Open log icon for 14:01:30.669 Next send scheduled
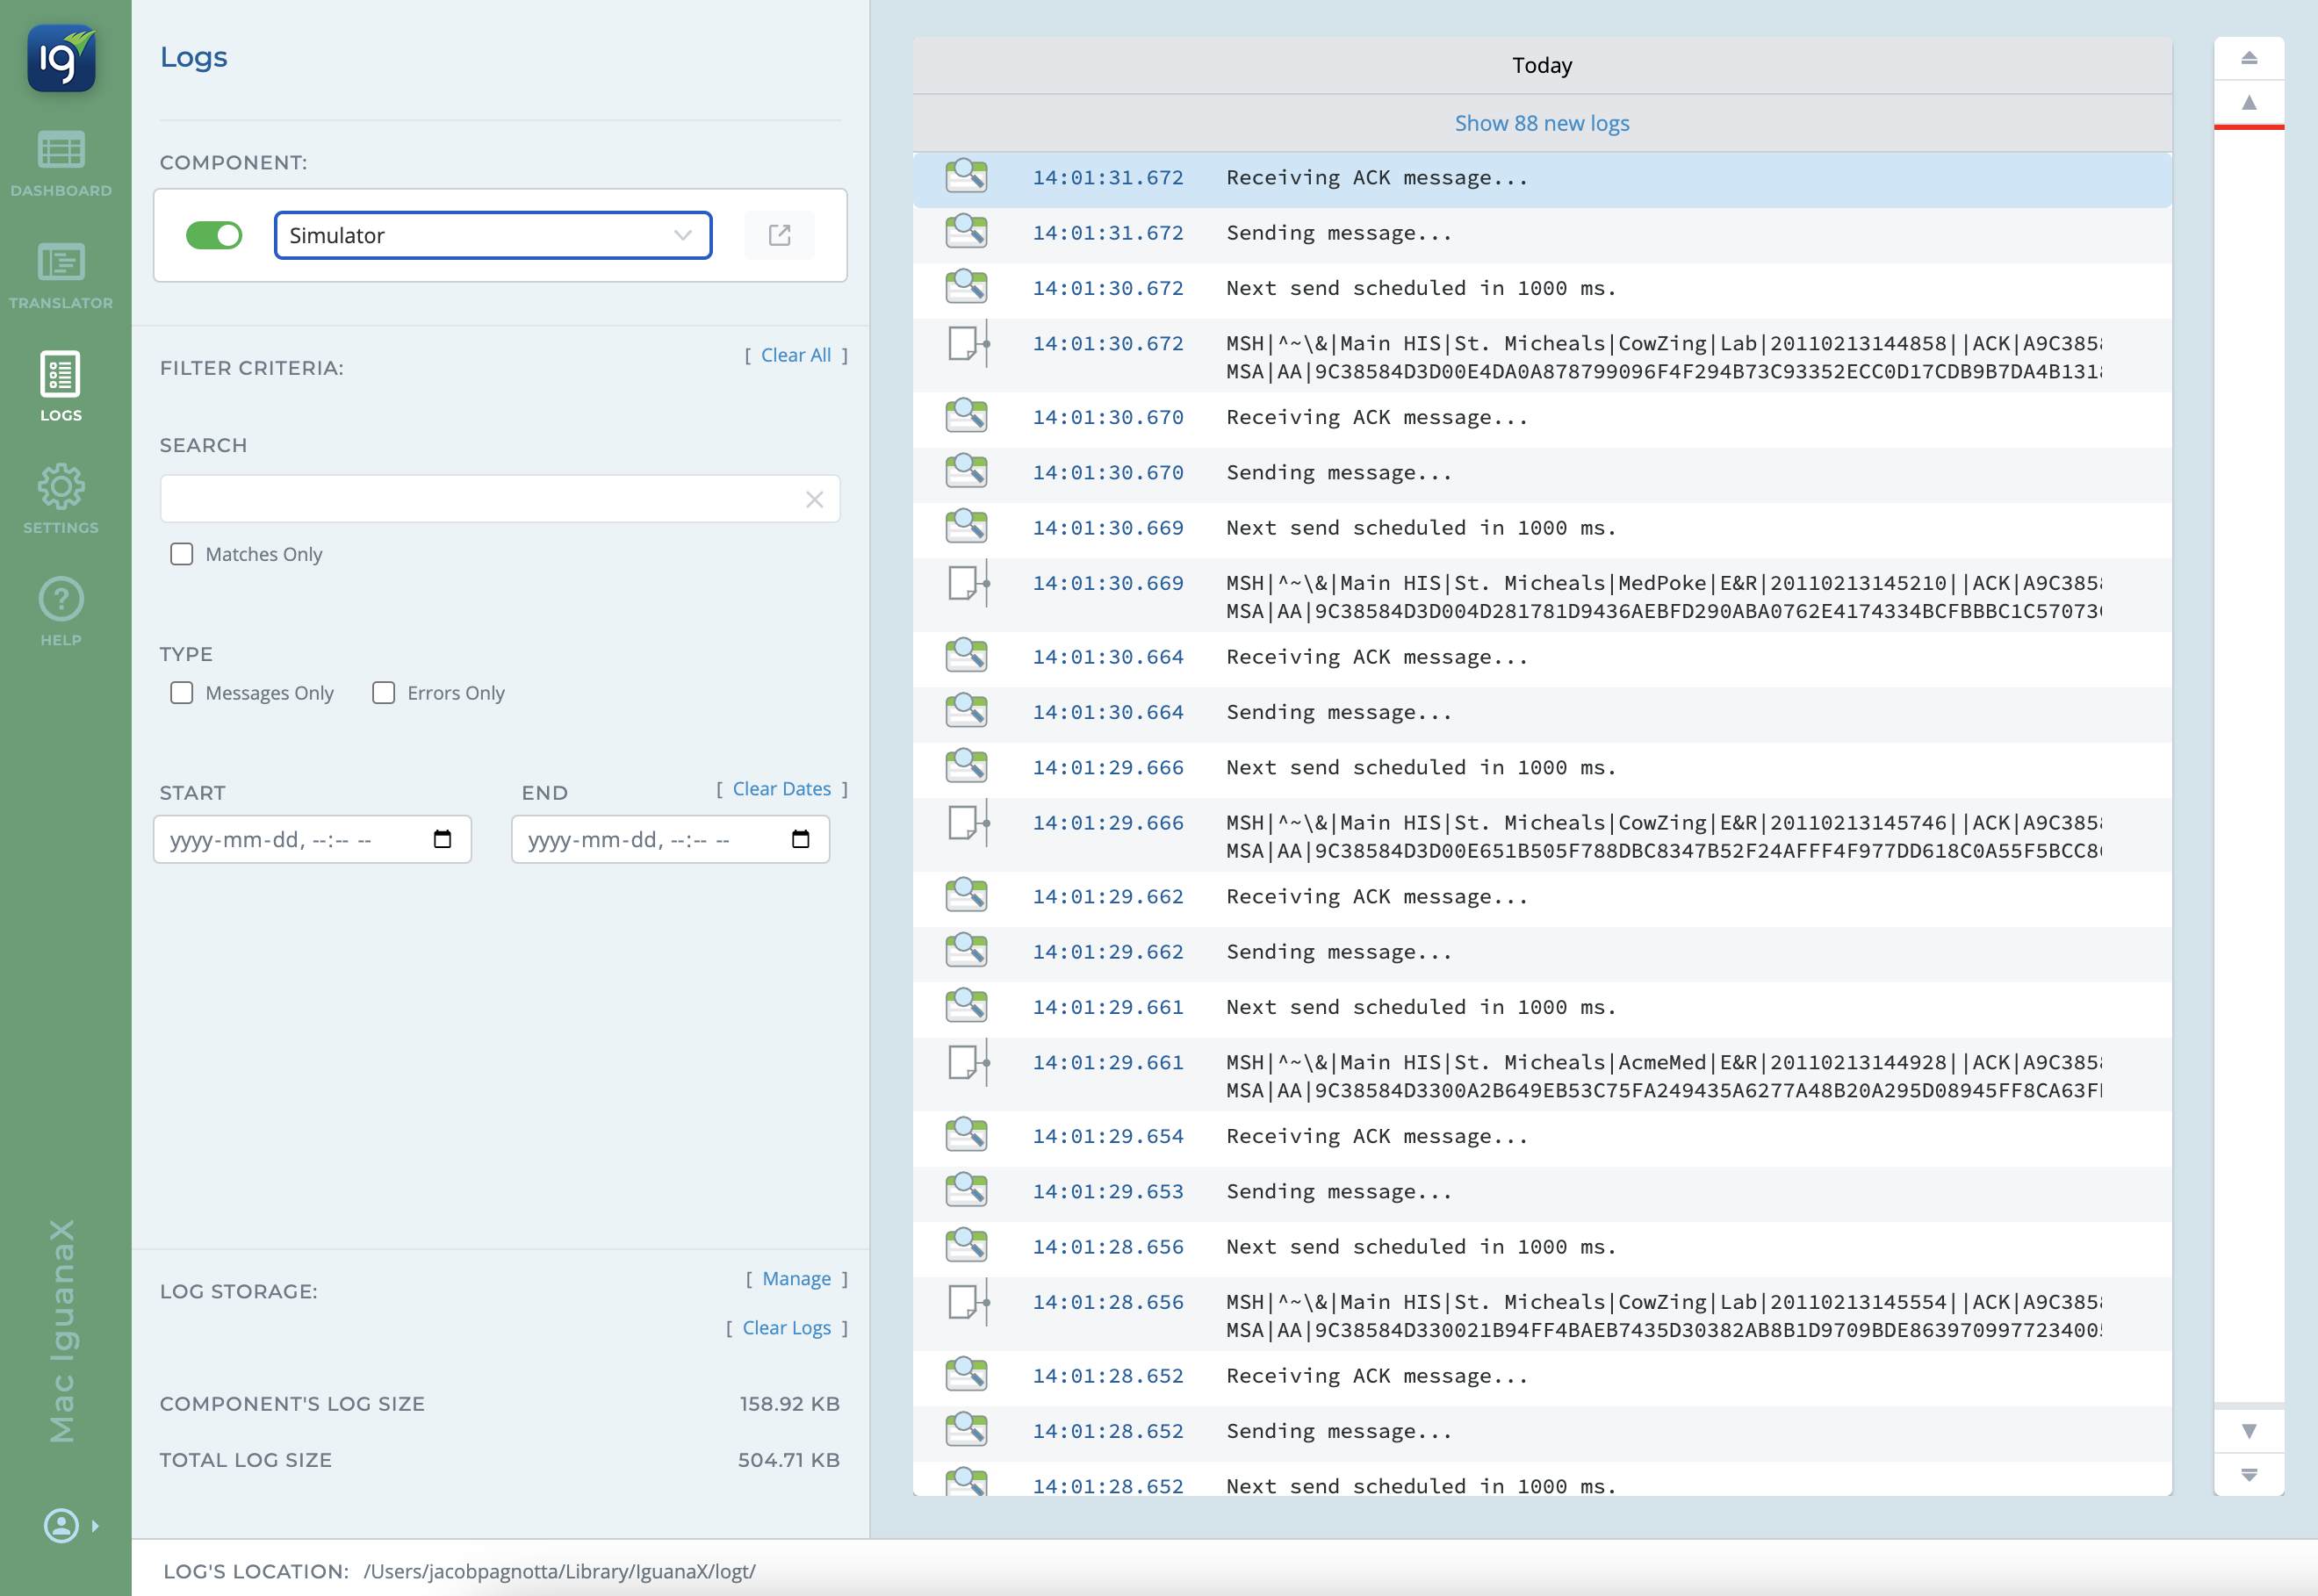Viewport: 2318px width, 1596px height. point(966,526)
